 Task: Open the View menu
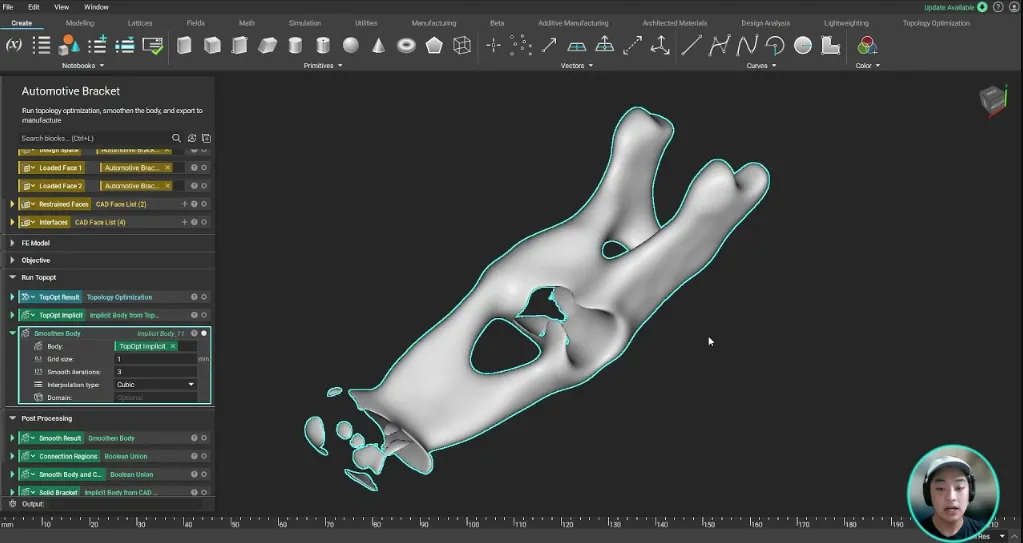[61, 7]
